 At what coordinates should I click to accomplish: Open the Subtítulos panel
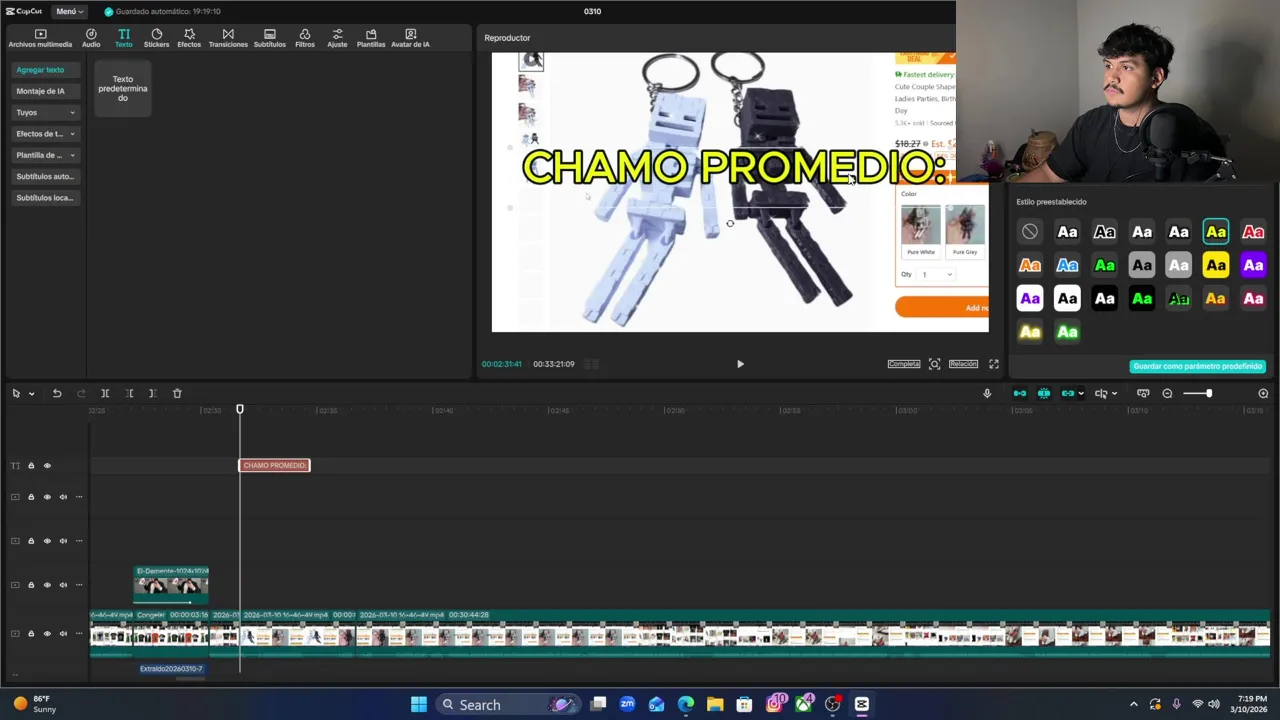[x=270, y=38]
